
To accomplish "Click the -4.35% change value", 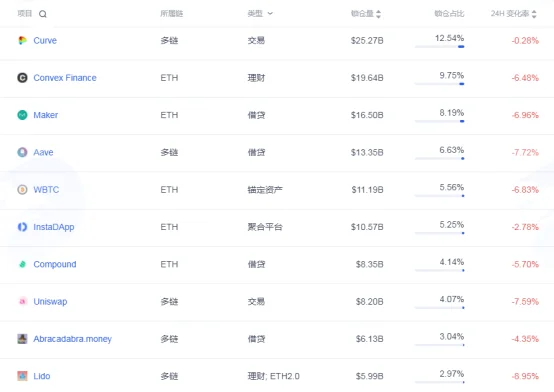I will (525, 339).
